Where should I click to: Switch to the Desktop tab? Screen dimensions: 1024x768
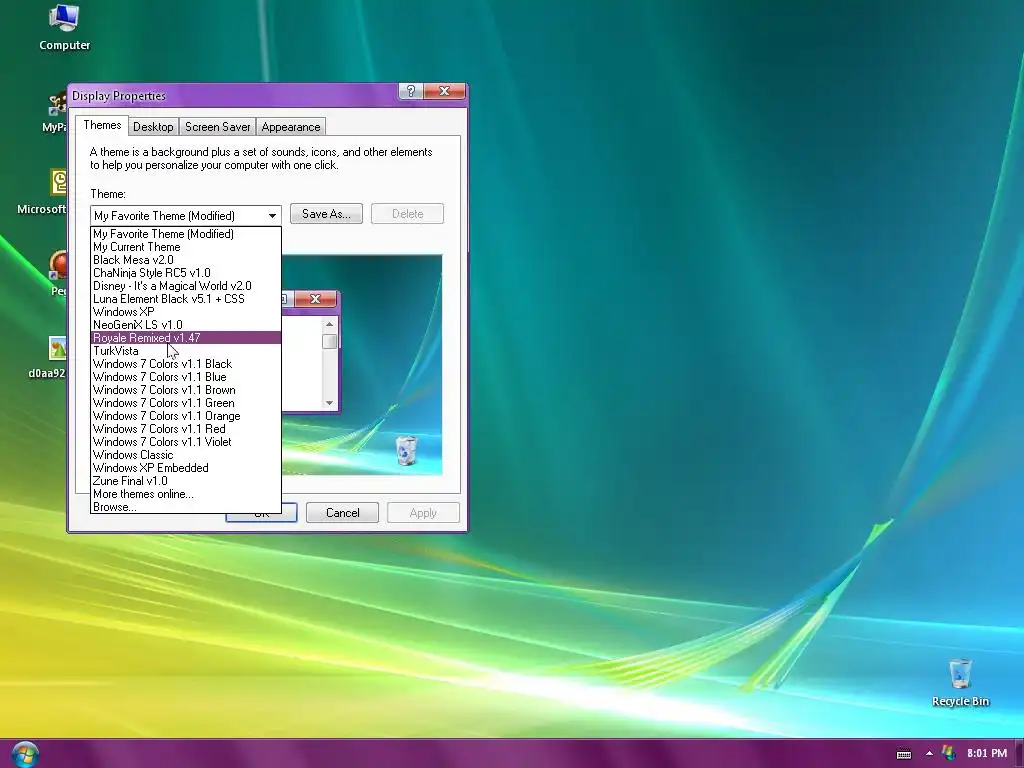(x=153, y=127)
